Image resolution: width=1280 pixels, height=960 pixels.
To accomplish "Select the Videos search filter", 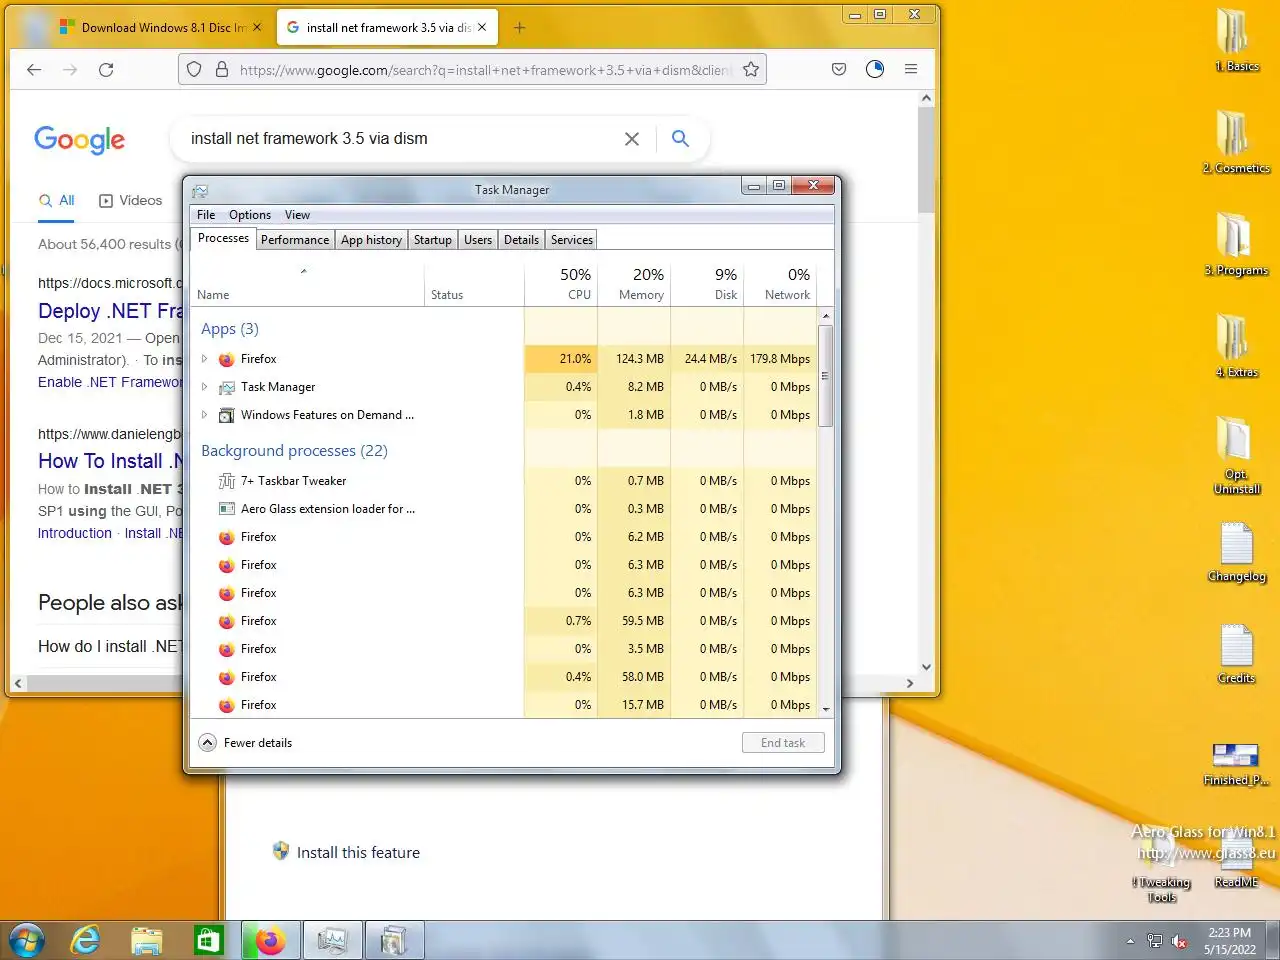I will coord(130,200).
